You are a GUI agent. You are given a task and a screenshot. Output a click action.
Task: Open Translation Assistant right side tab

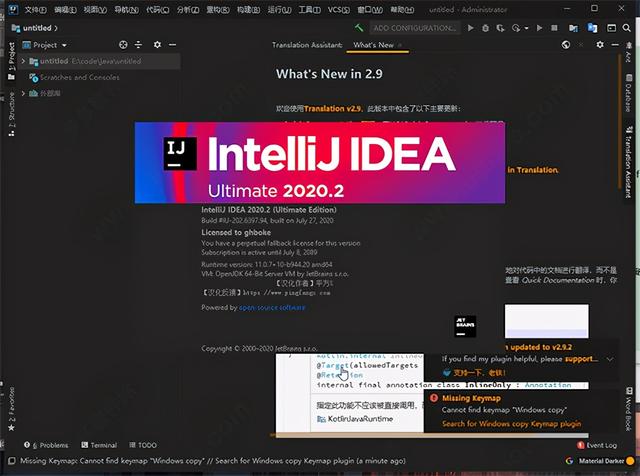[x=629, y=162]
